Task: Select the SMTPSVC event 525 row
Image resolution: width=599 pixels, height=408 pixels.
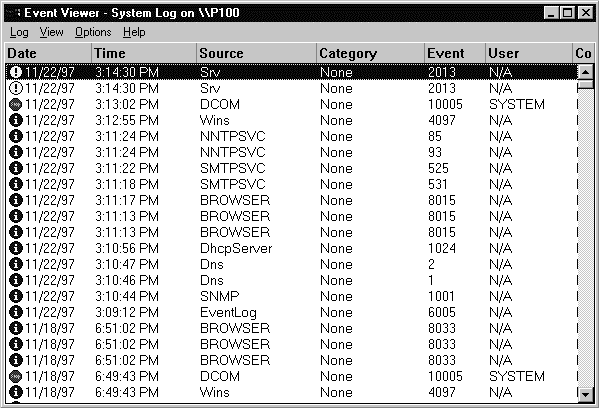Action: tap(291, 168)
